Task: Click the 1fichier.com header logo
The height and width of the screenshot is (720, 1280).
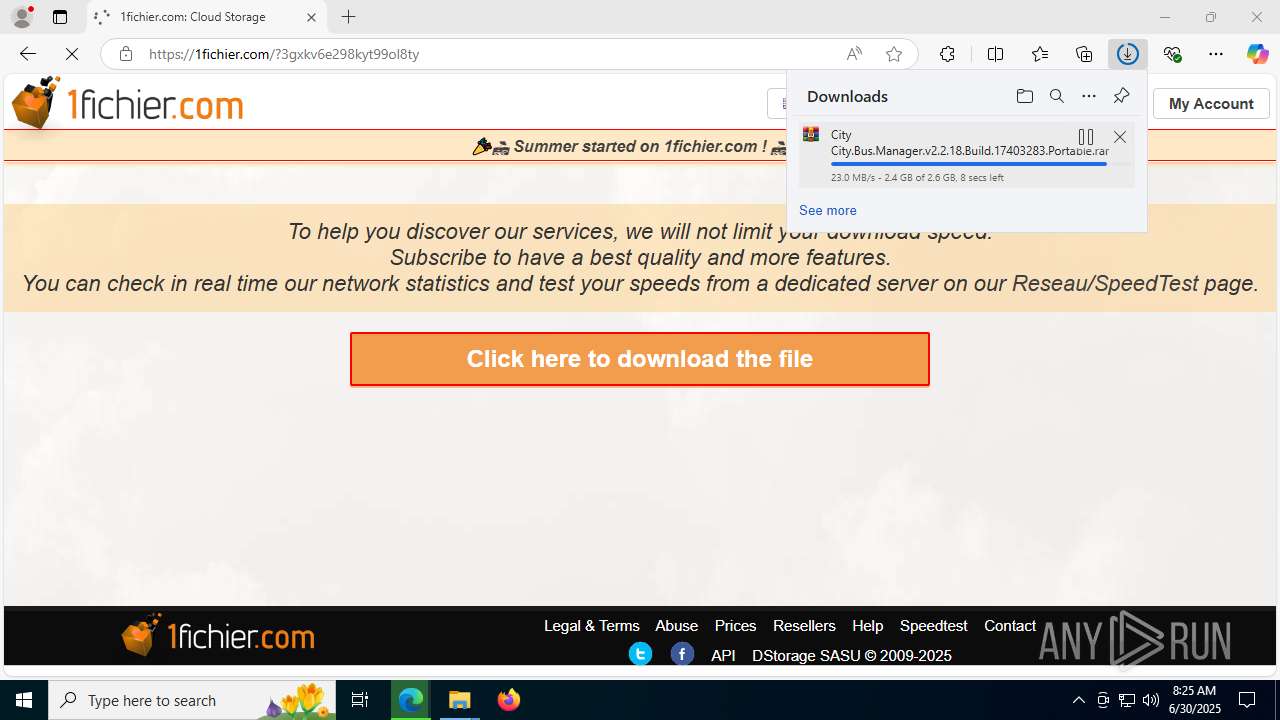Action: (127, 103)
